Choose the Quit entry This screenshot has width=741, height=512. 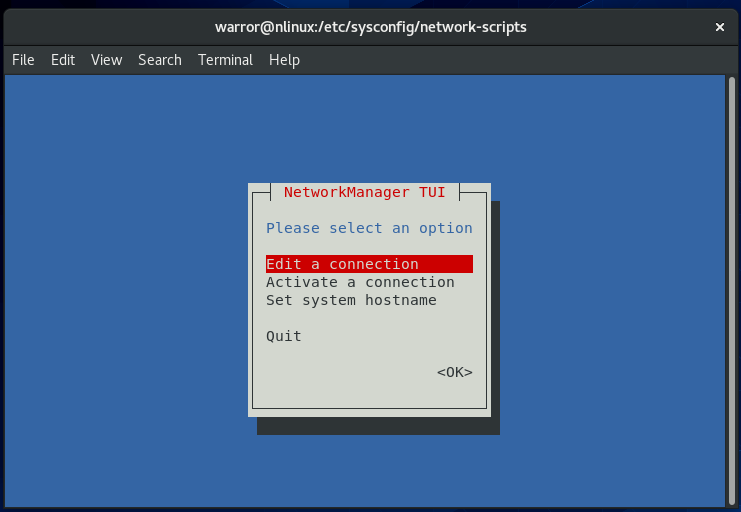(284, 336)
